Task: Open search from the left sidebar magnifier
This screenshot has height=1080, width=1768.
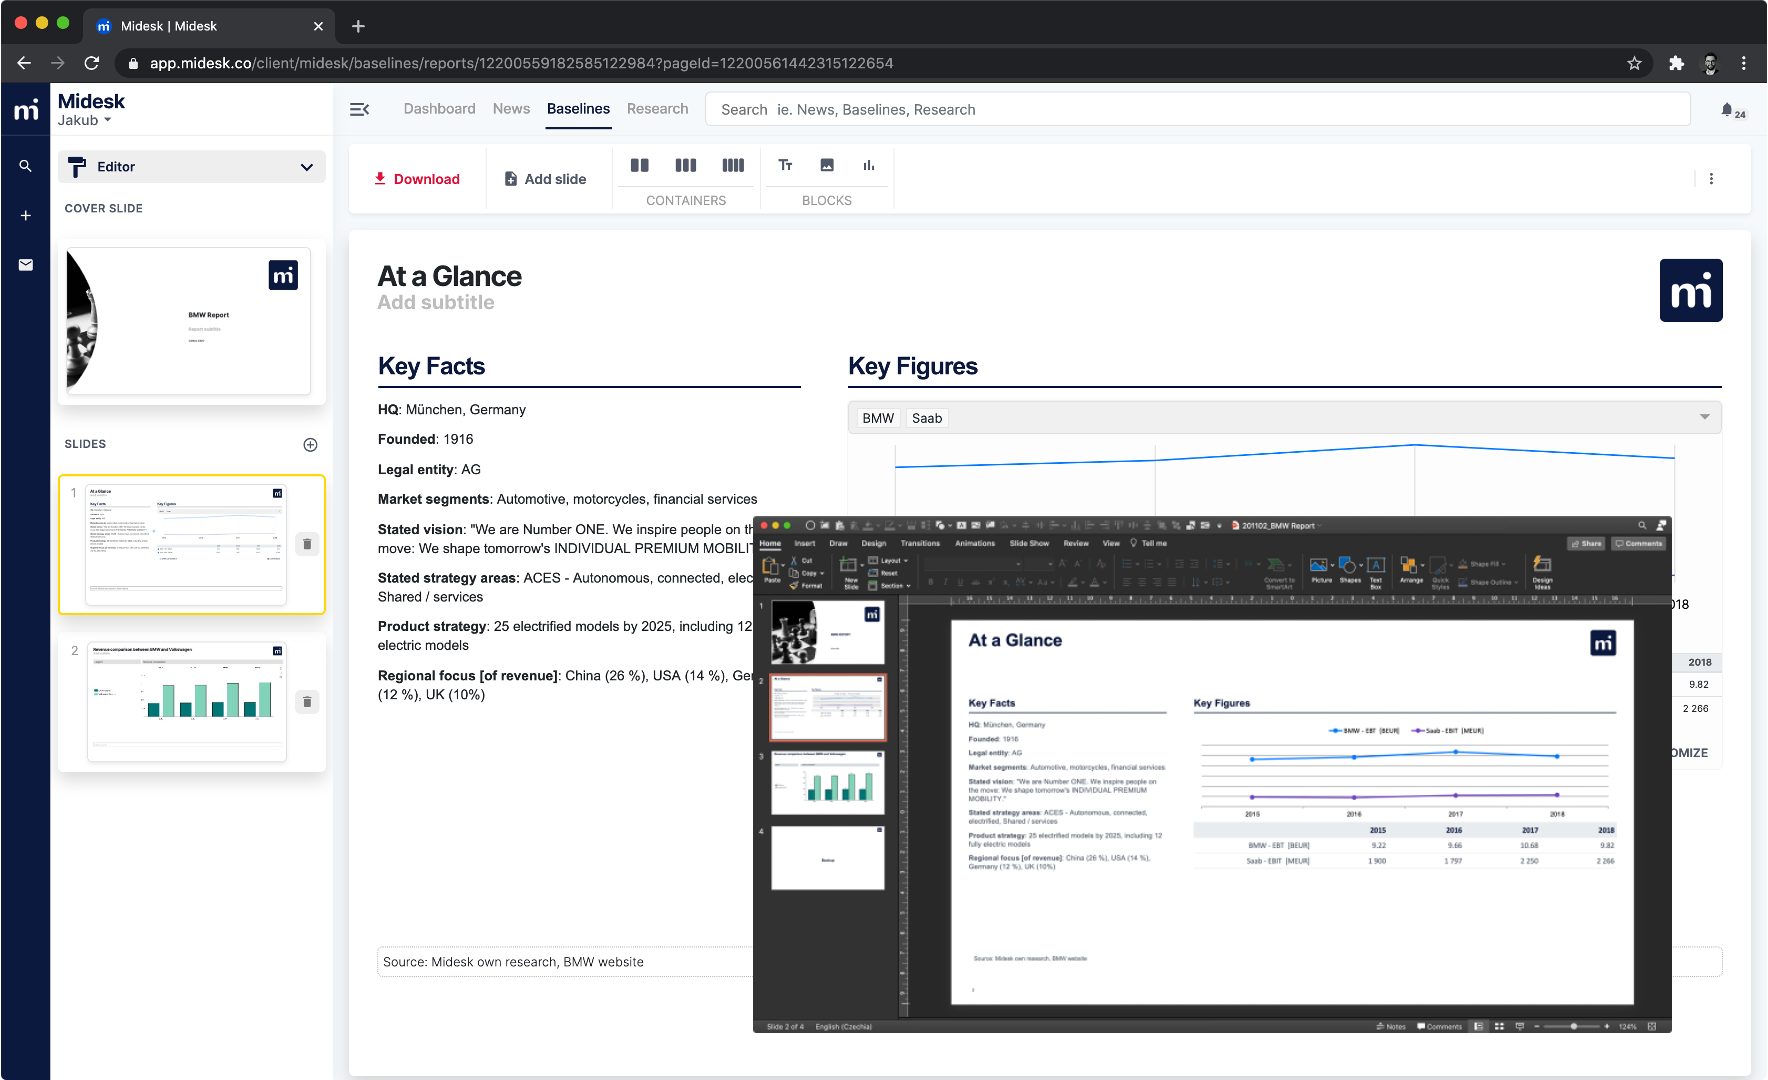Action: (26, 166)
